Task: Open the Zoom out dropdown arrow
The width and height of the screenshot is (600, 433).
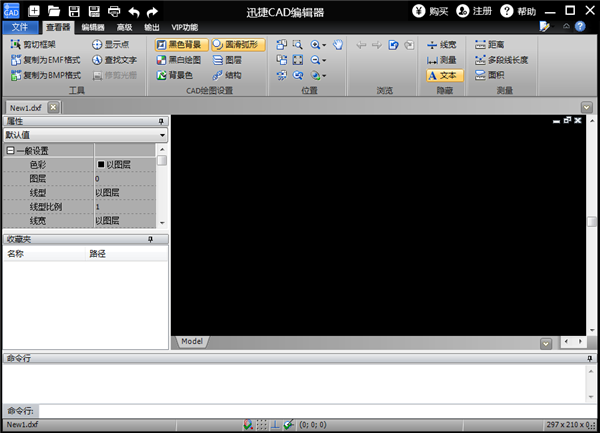Action: 324,60
